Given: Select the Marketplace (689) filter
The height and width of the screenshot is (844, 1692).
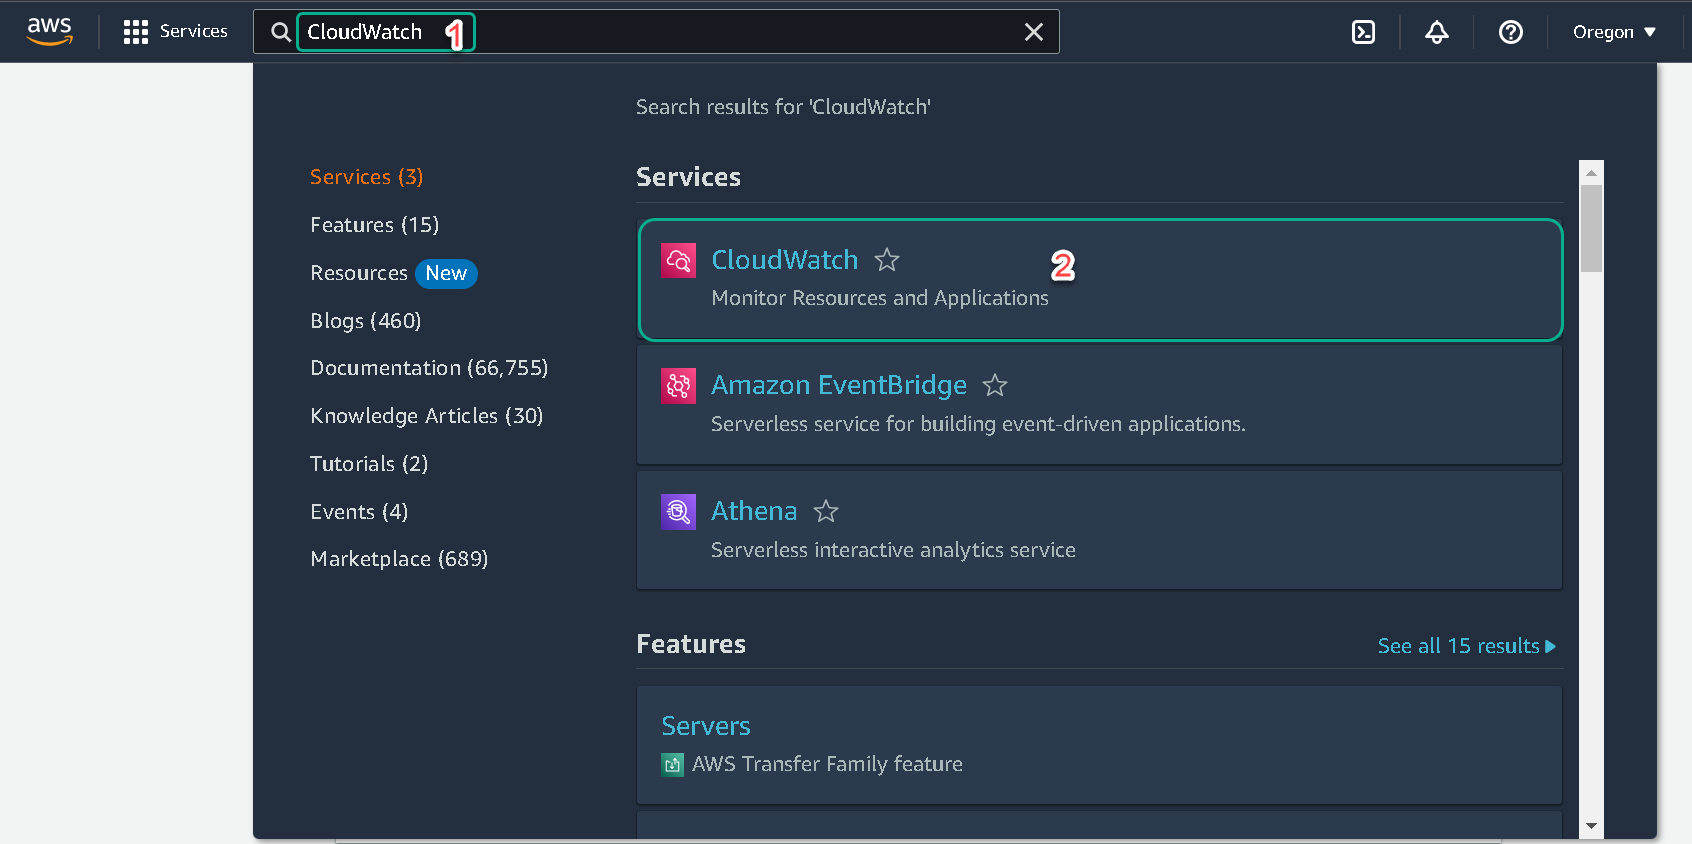Looking at the screenshot, I should pos(399,559).
